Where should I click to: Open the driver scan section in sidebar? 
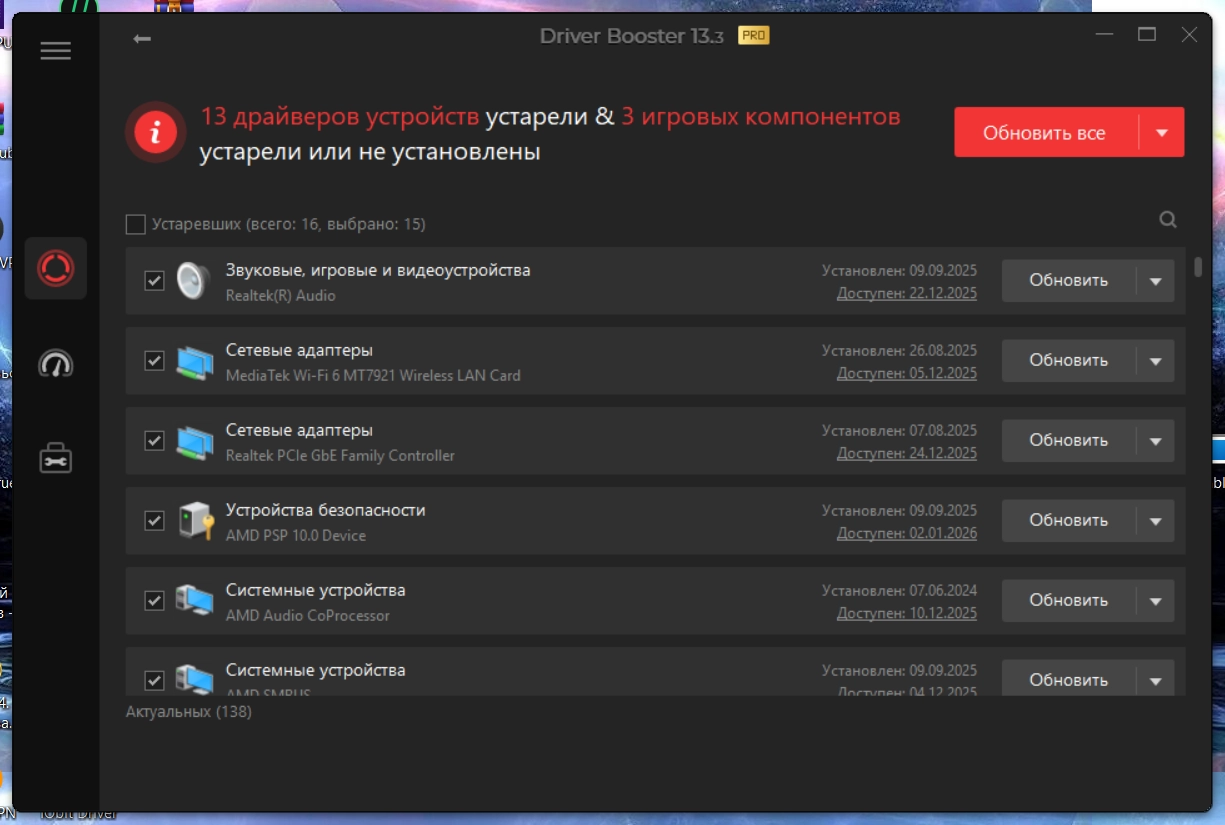coord(56,268)
